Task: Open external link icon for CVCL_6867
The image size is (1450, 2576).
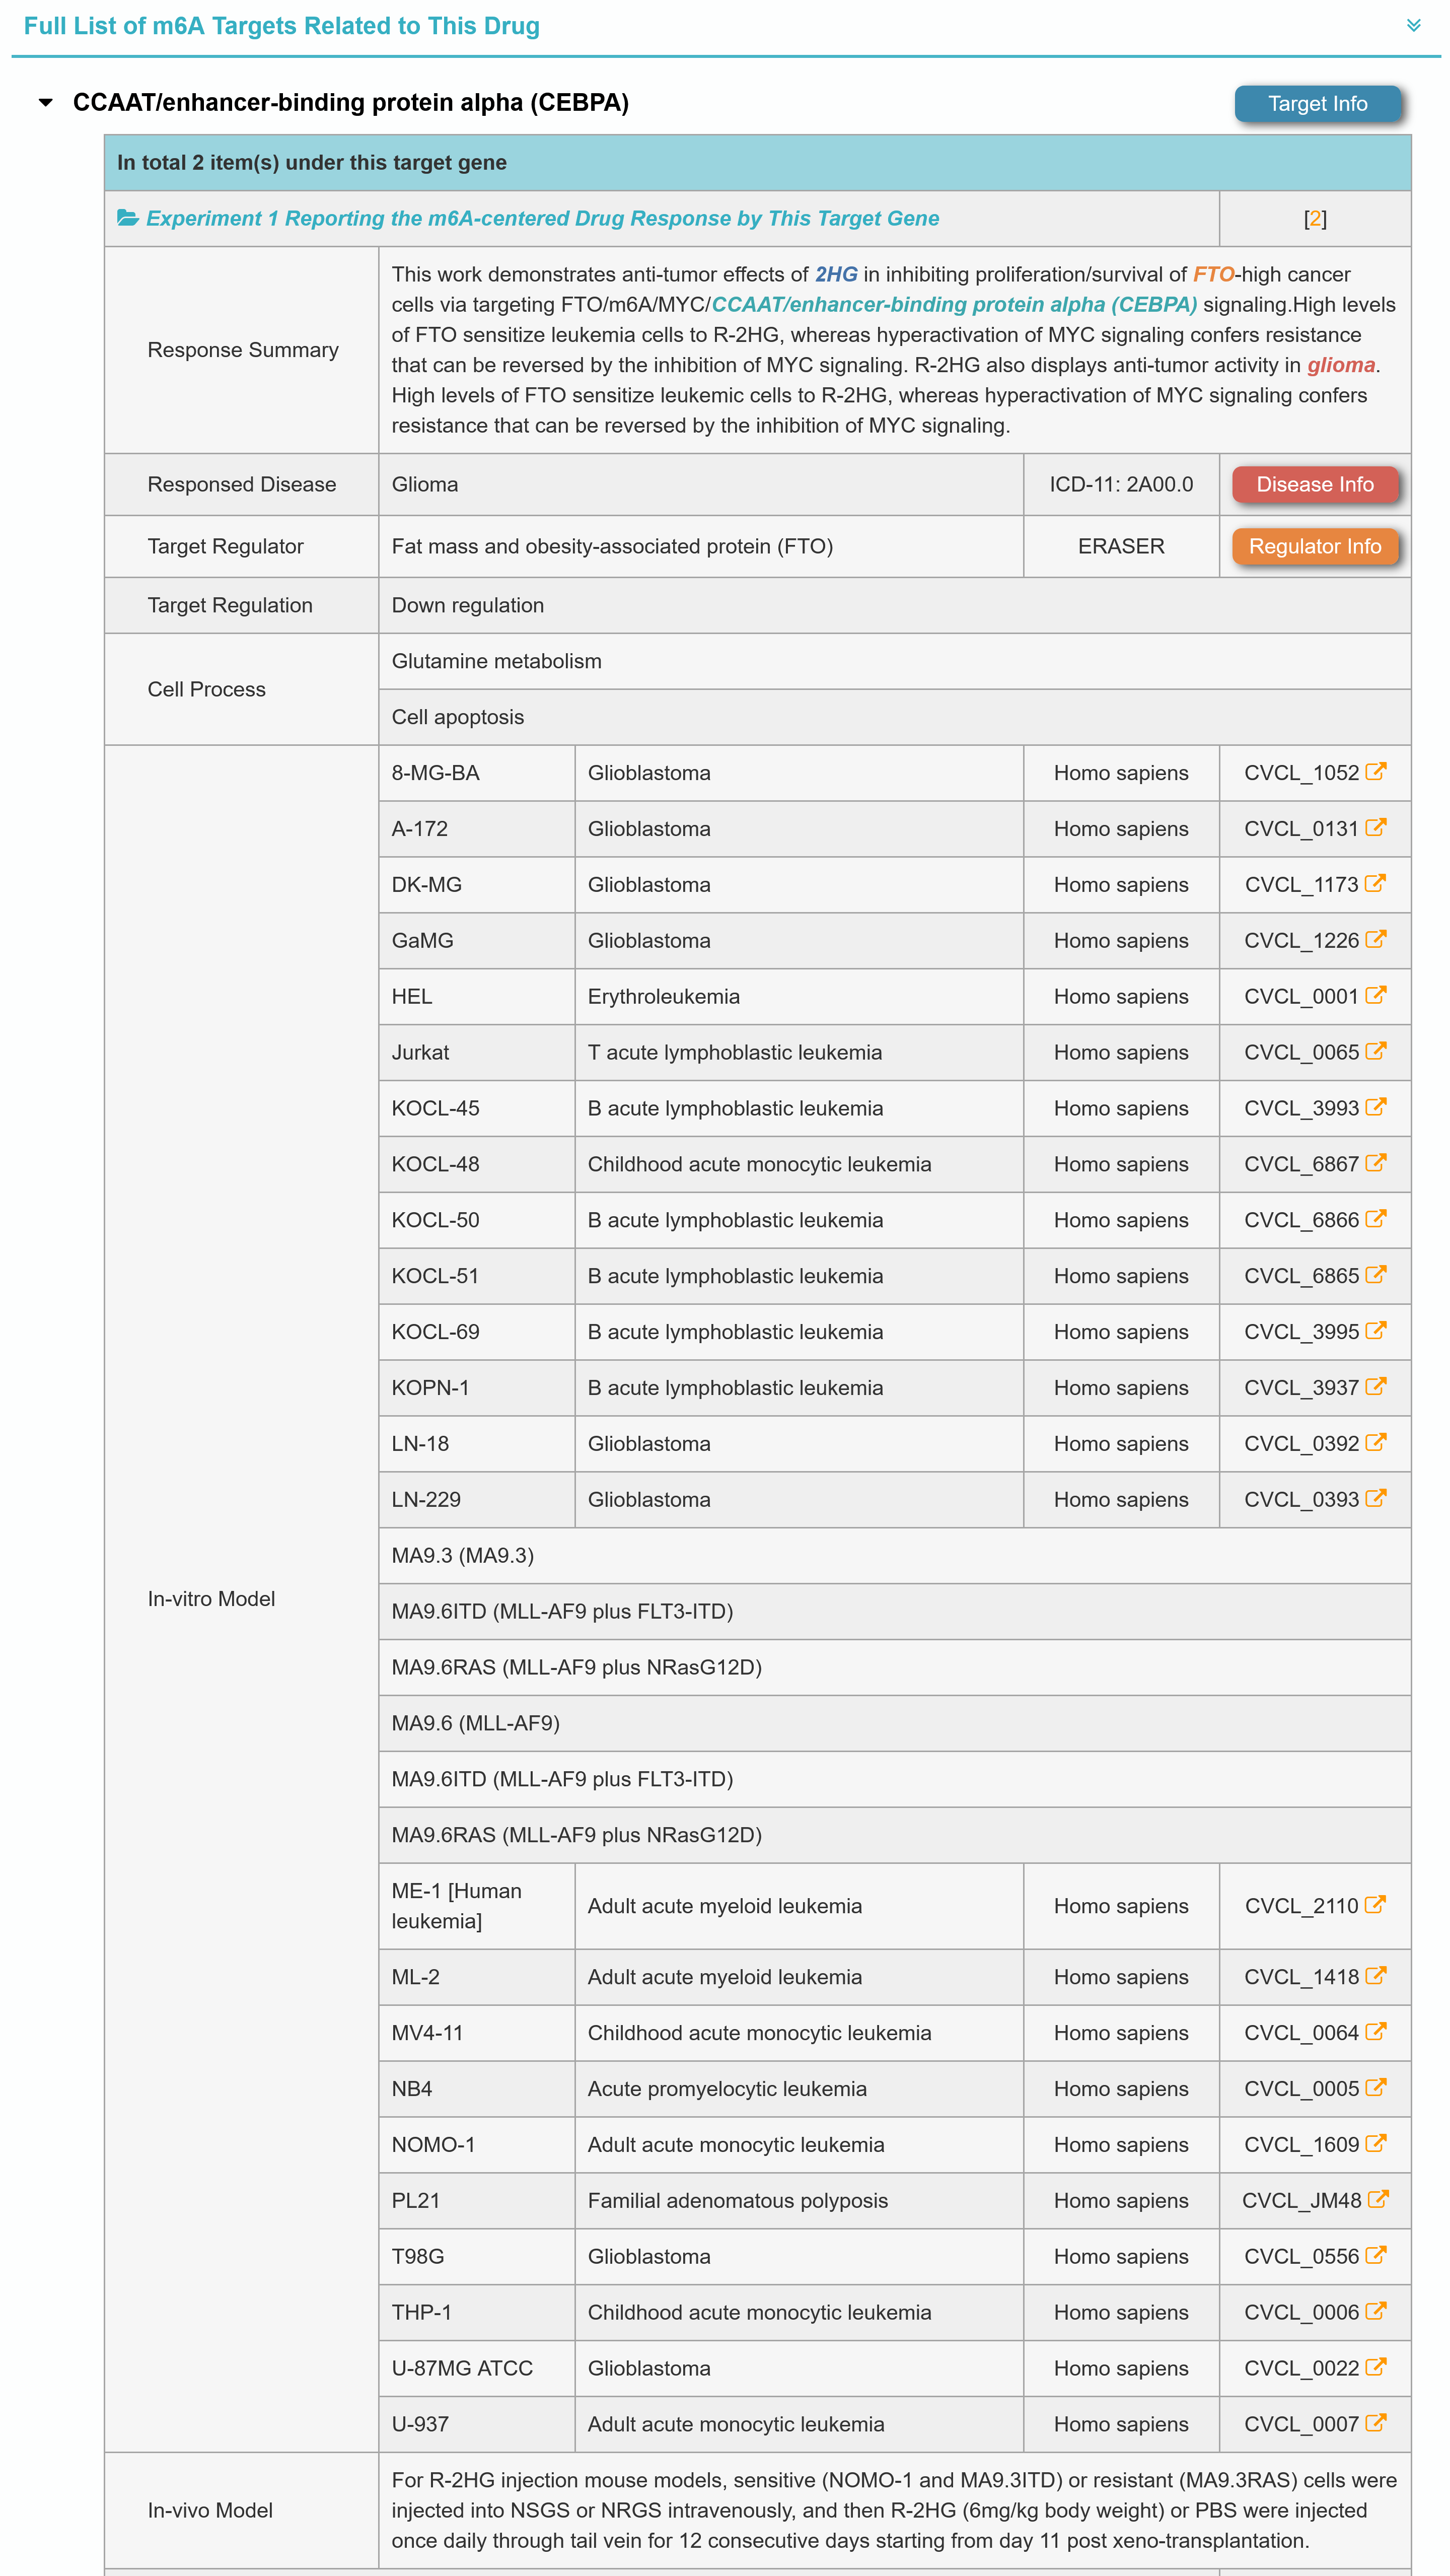Action: pyautogui.click(x=1375, y=1163)
